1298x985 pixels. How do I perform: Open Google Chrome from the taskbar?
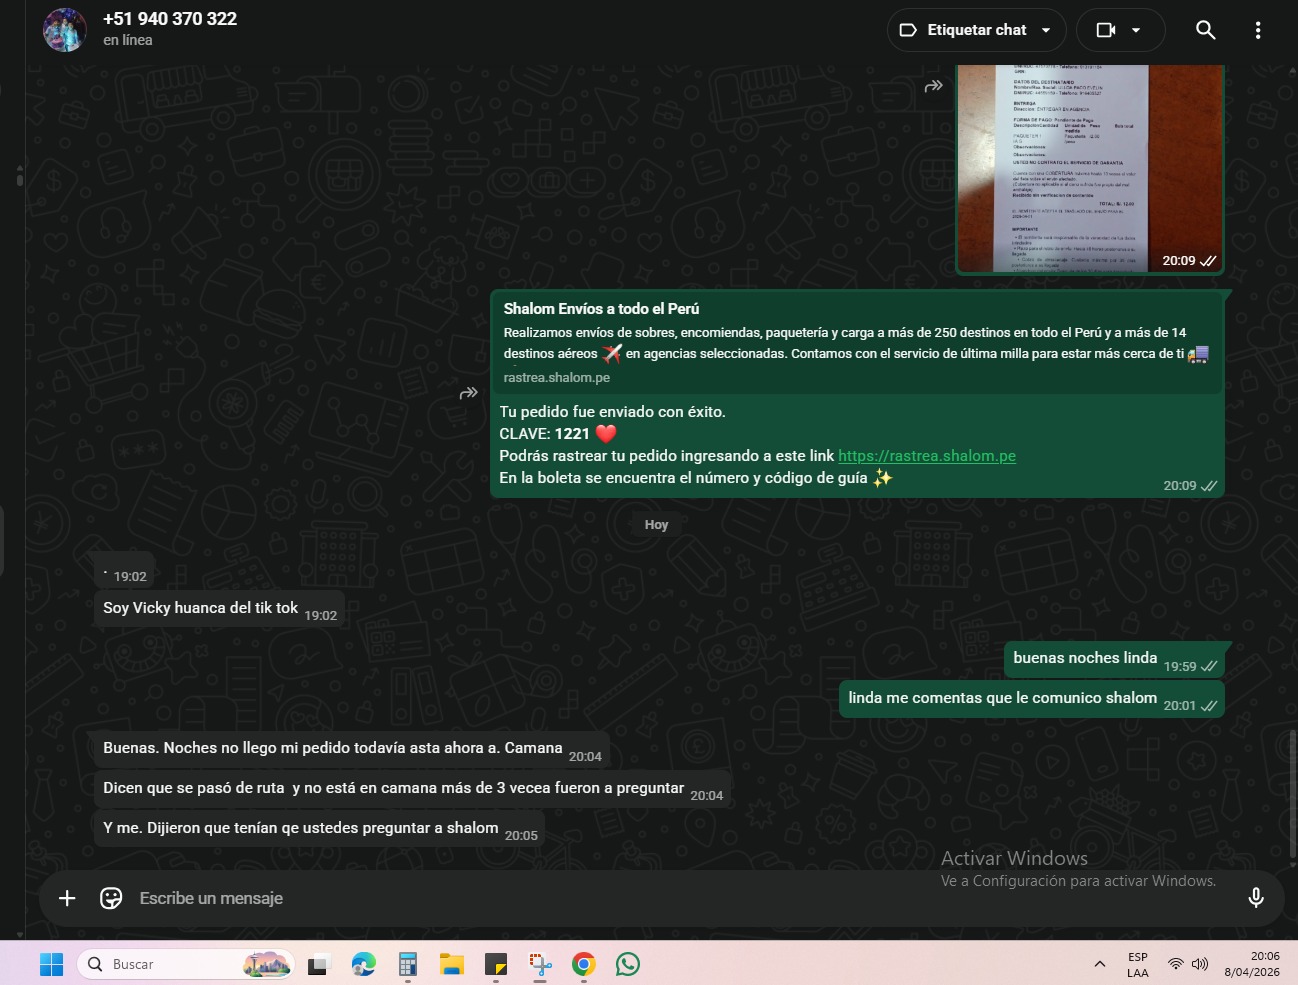(584, 964)
